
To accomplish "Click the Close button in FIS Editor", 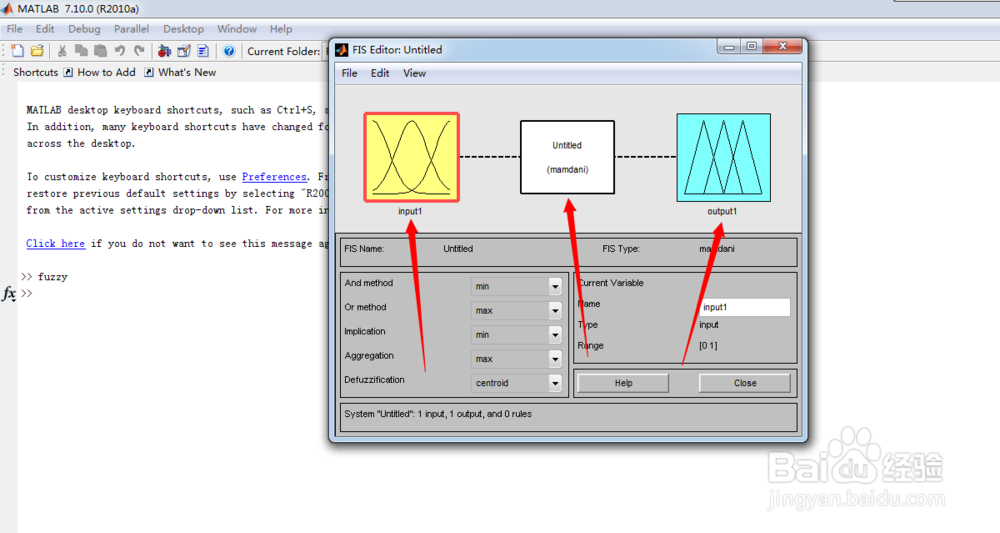I will 745,383.
